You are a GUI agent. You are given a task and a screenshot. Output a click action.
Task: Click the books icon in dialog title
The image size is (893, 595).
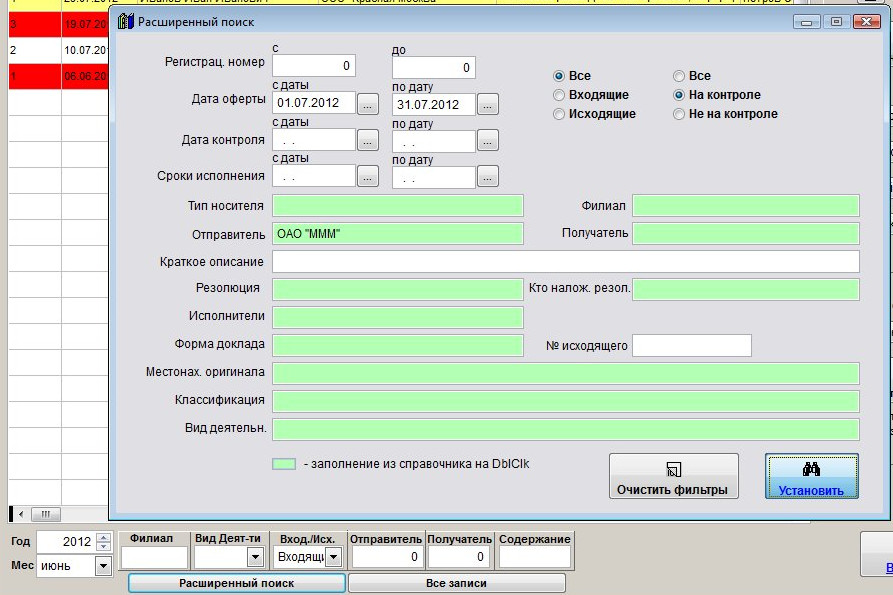click(x=126, y=22)
